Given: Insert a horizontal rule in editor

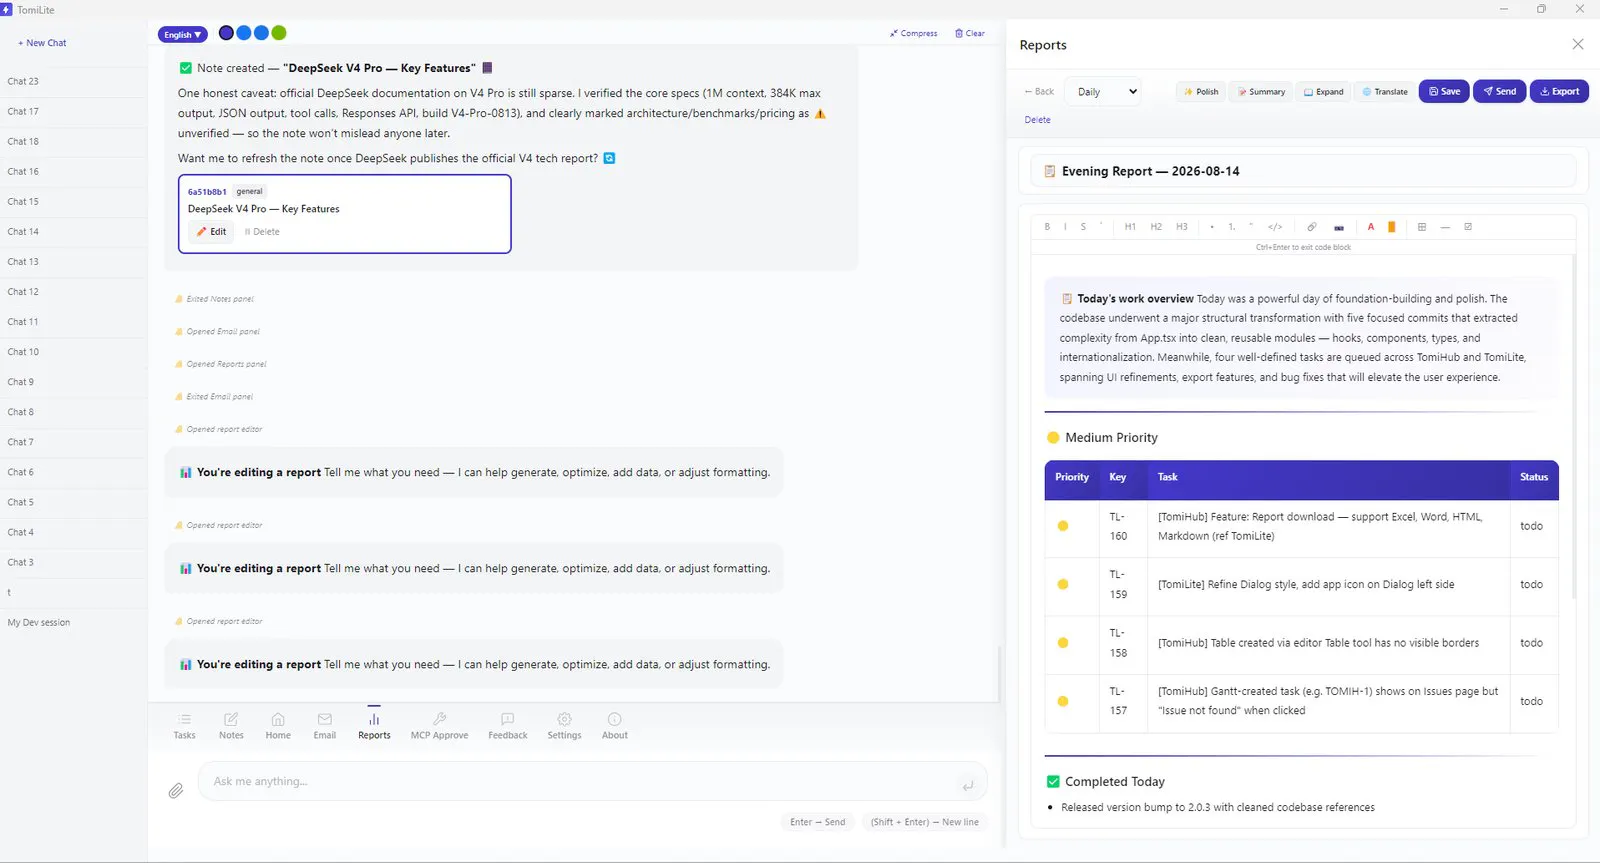Looking at the screenshot, I should click(x=1445, y=227).
